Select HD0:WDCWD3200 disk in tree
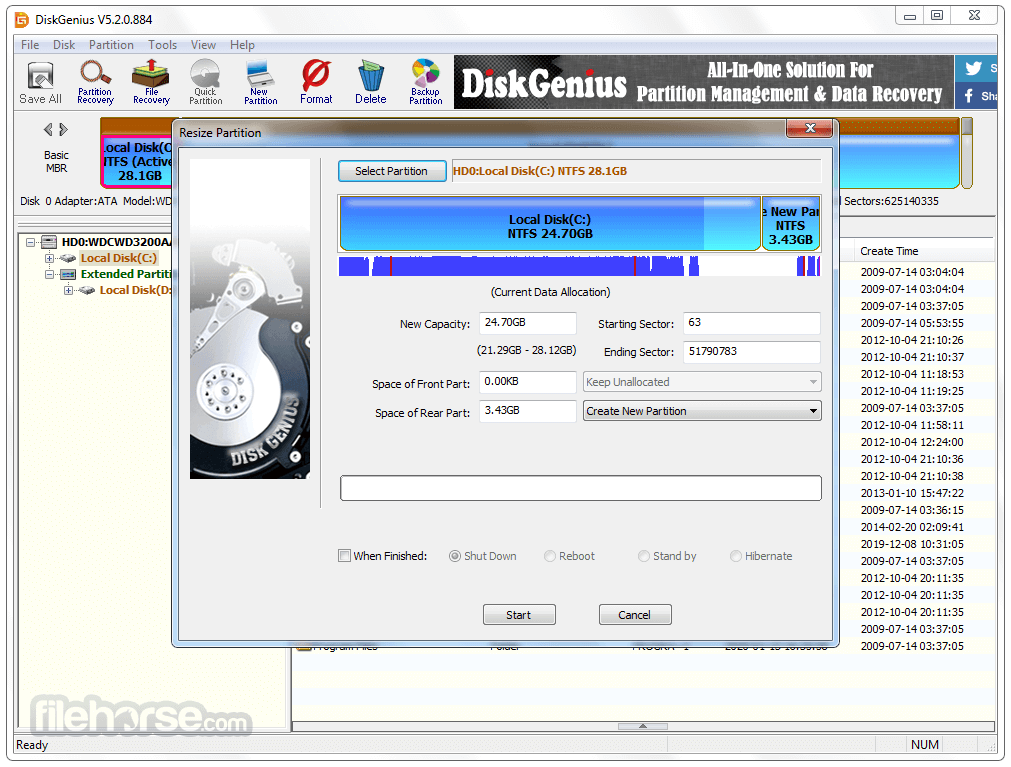This screenshot has height=767, width=1011. coord(116,242)
